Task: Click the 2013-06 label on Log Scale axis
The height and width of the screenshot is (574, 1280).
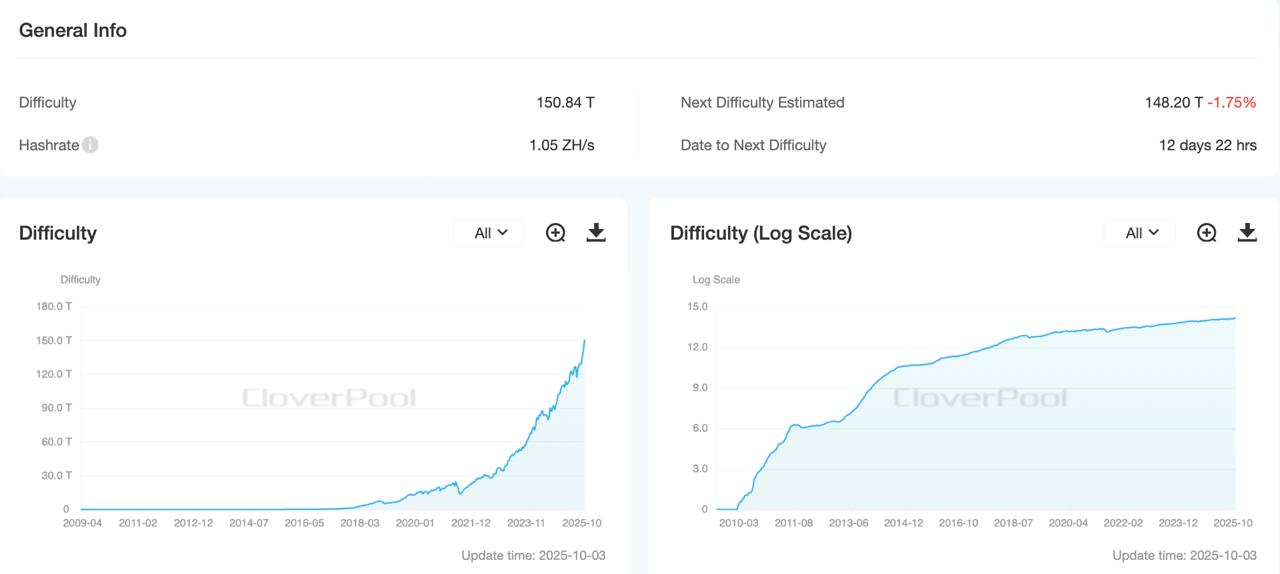Action: click(848, 523)
